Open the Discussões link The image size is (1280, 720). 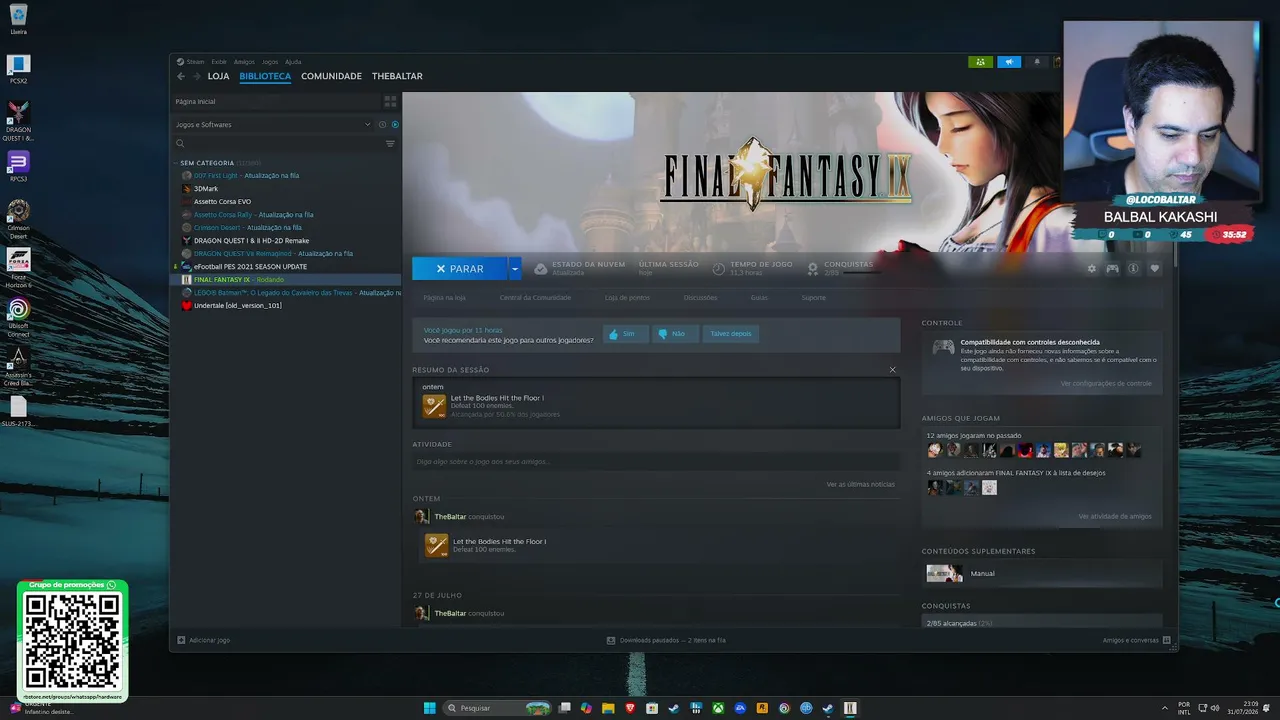point(700,298)
